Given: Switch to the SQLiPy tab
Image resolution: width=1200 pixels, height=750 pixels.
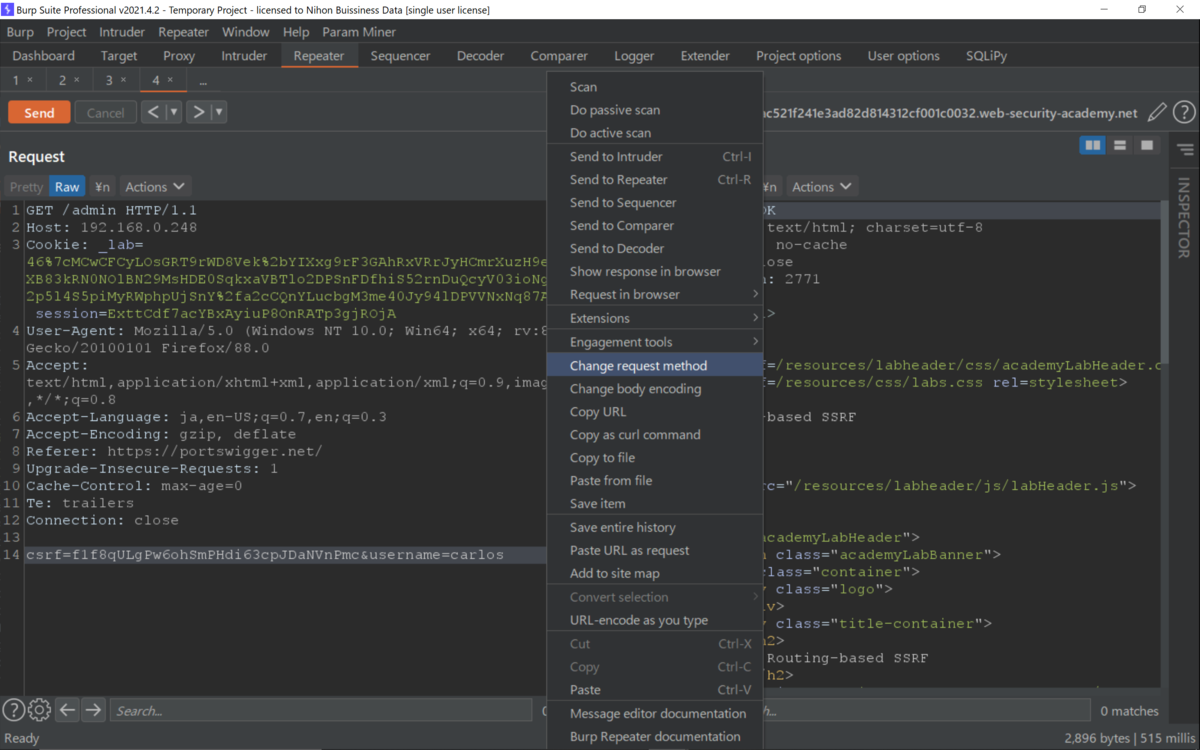Looking at the screenshot, I should coord(986,56).
